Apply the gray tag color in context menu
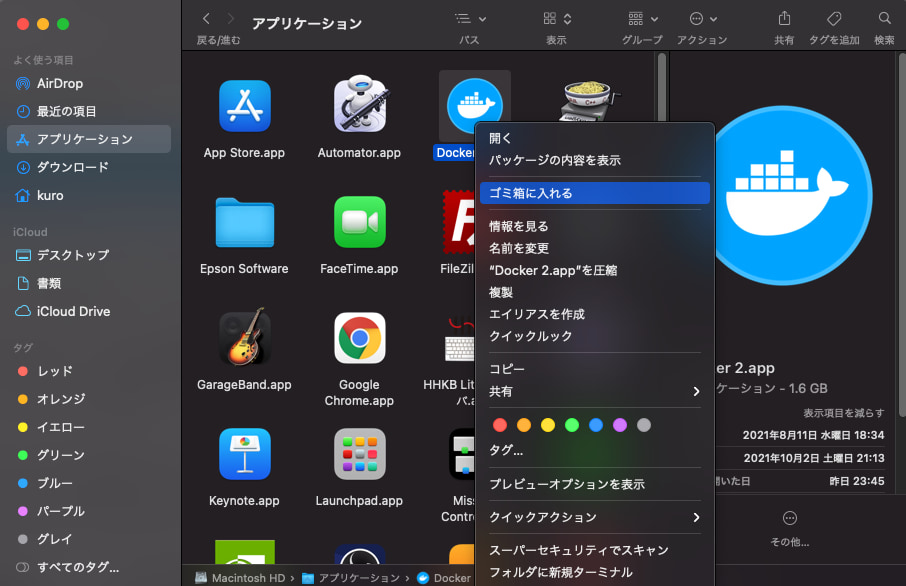The width and height of the screenshot is (906, 586). pyautogui.click(x=644, y=425)
